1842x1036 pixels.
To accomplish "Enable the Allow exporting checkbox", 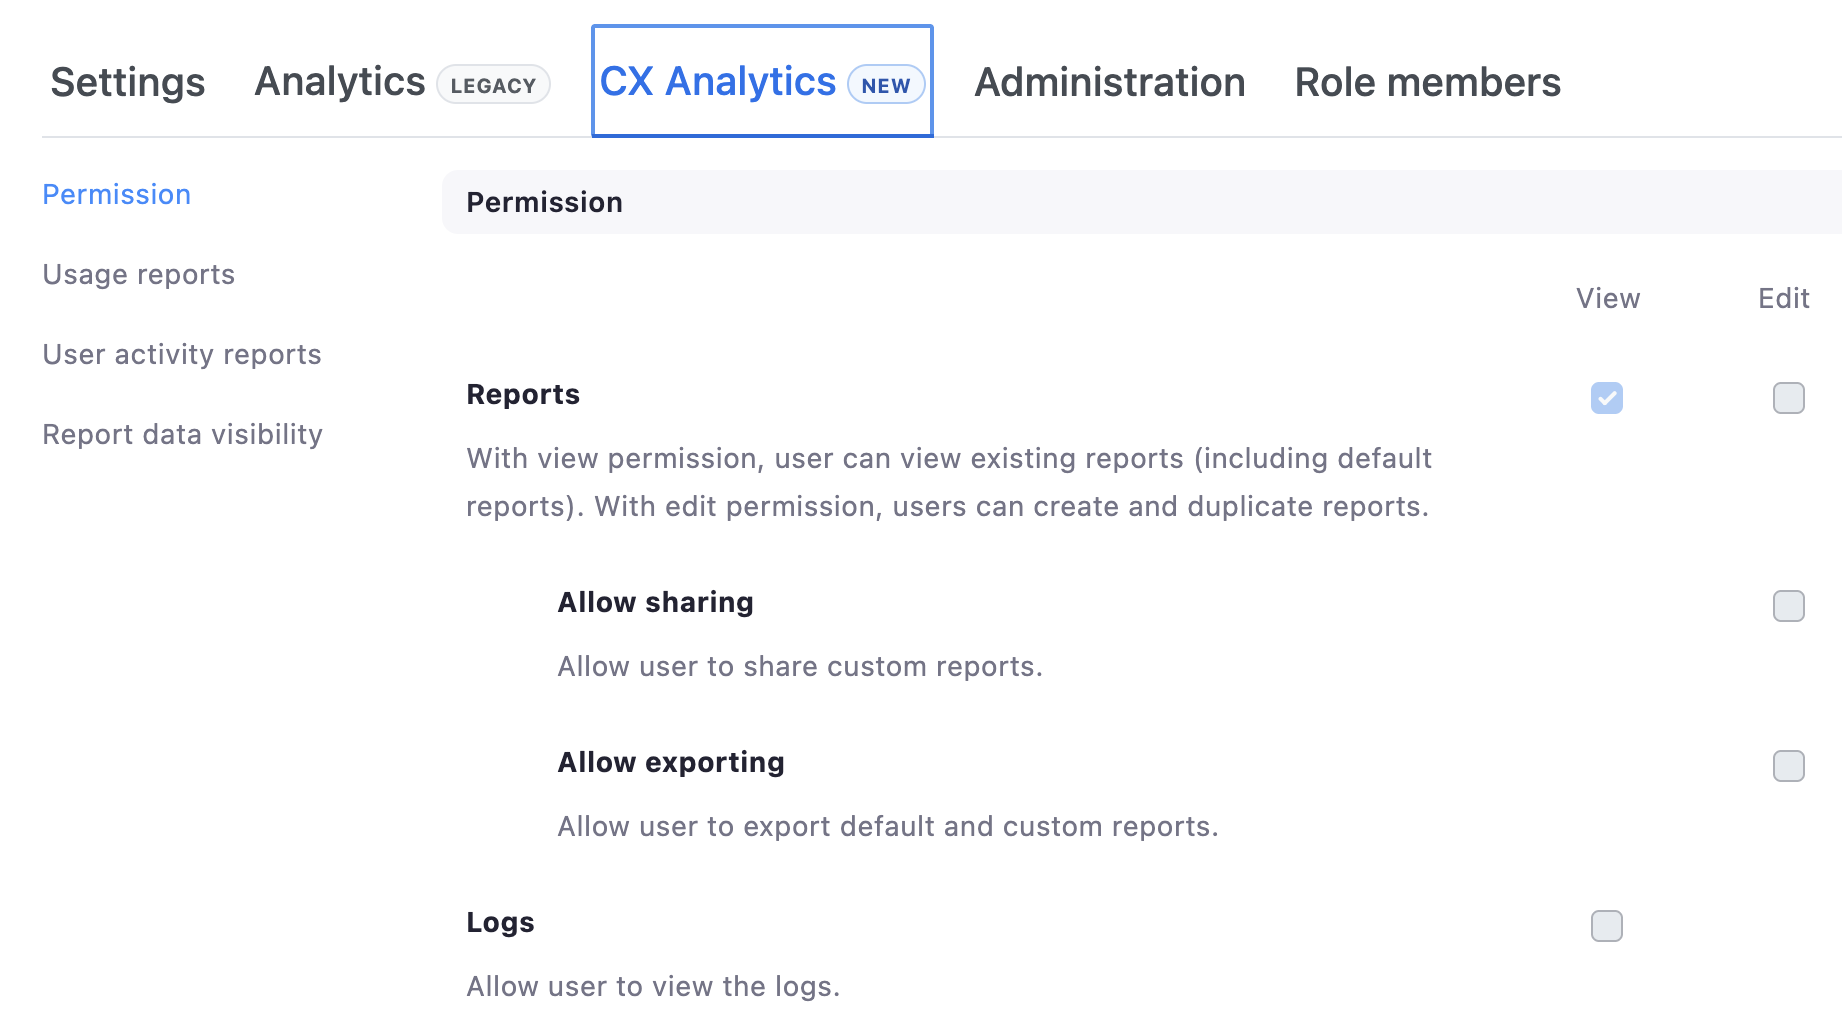I will point(1788,766).
